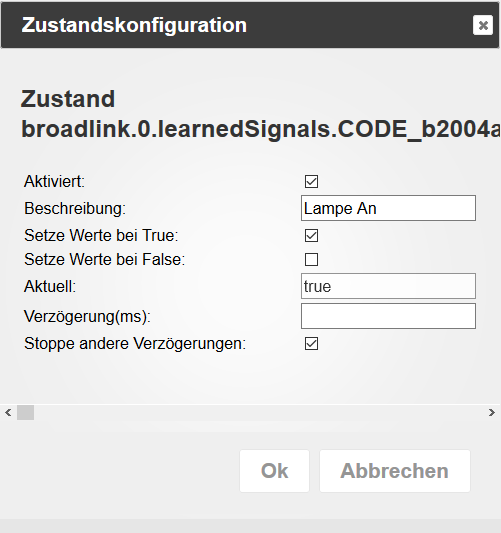Click the Verzögerung(ms) label text

point(87,316)
